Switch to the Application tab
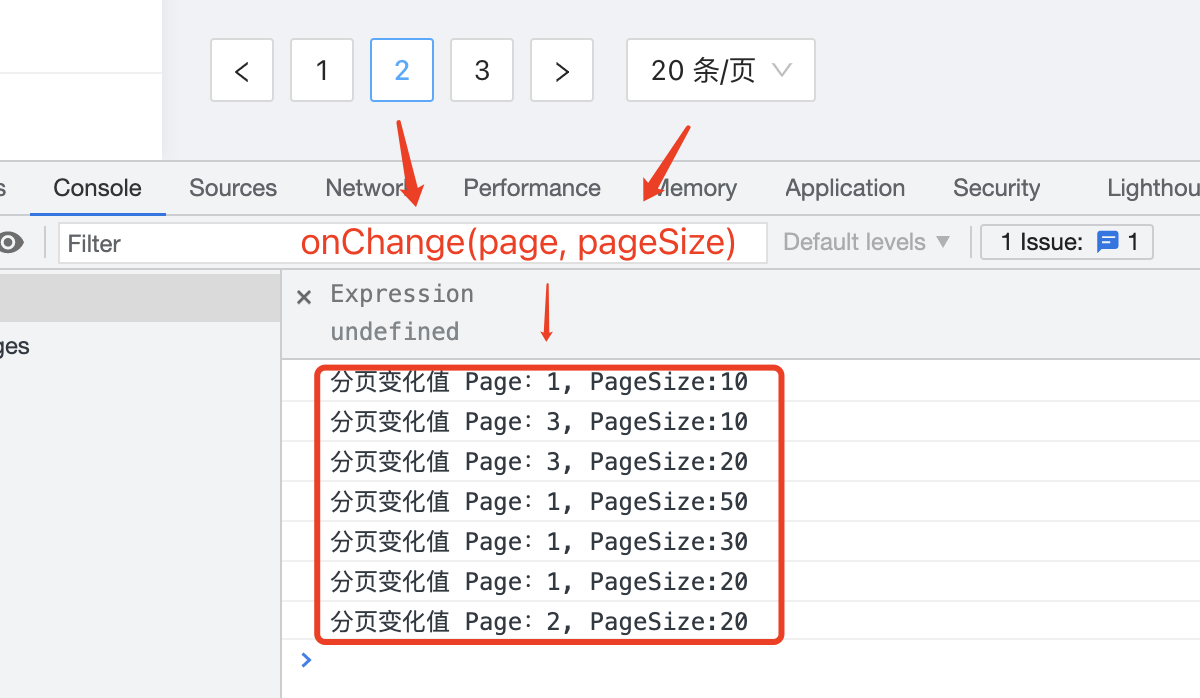Image resolution: width=1200 pixels, height=698 pixels. 845,188
